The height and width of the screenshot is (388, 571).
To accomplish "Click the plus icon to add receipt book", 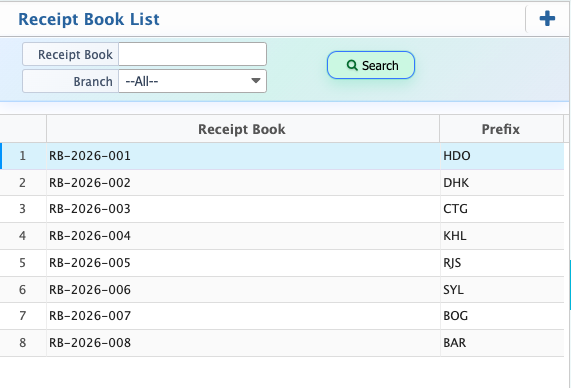I will point(547,19).
